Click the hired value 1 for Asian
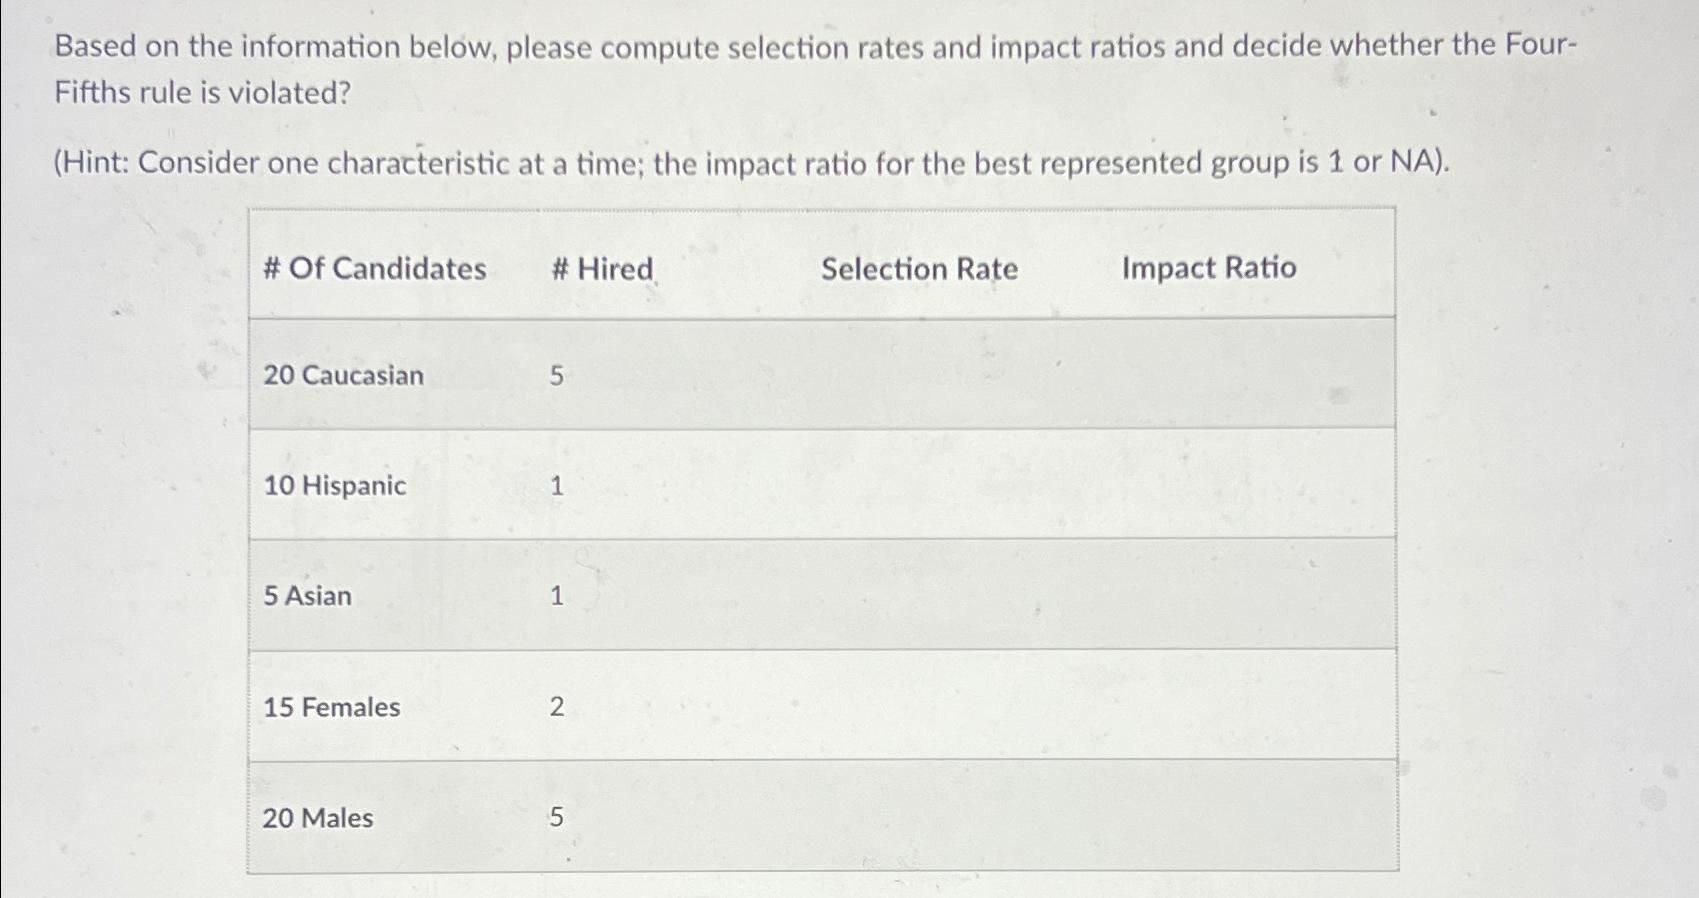This screenshot has height=898, width=1699. [x=557, y=596]
